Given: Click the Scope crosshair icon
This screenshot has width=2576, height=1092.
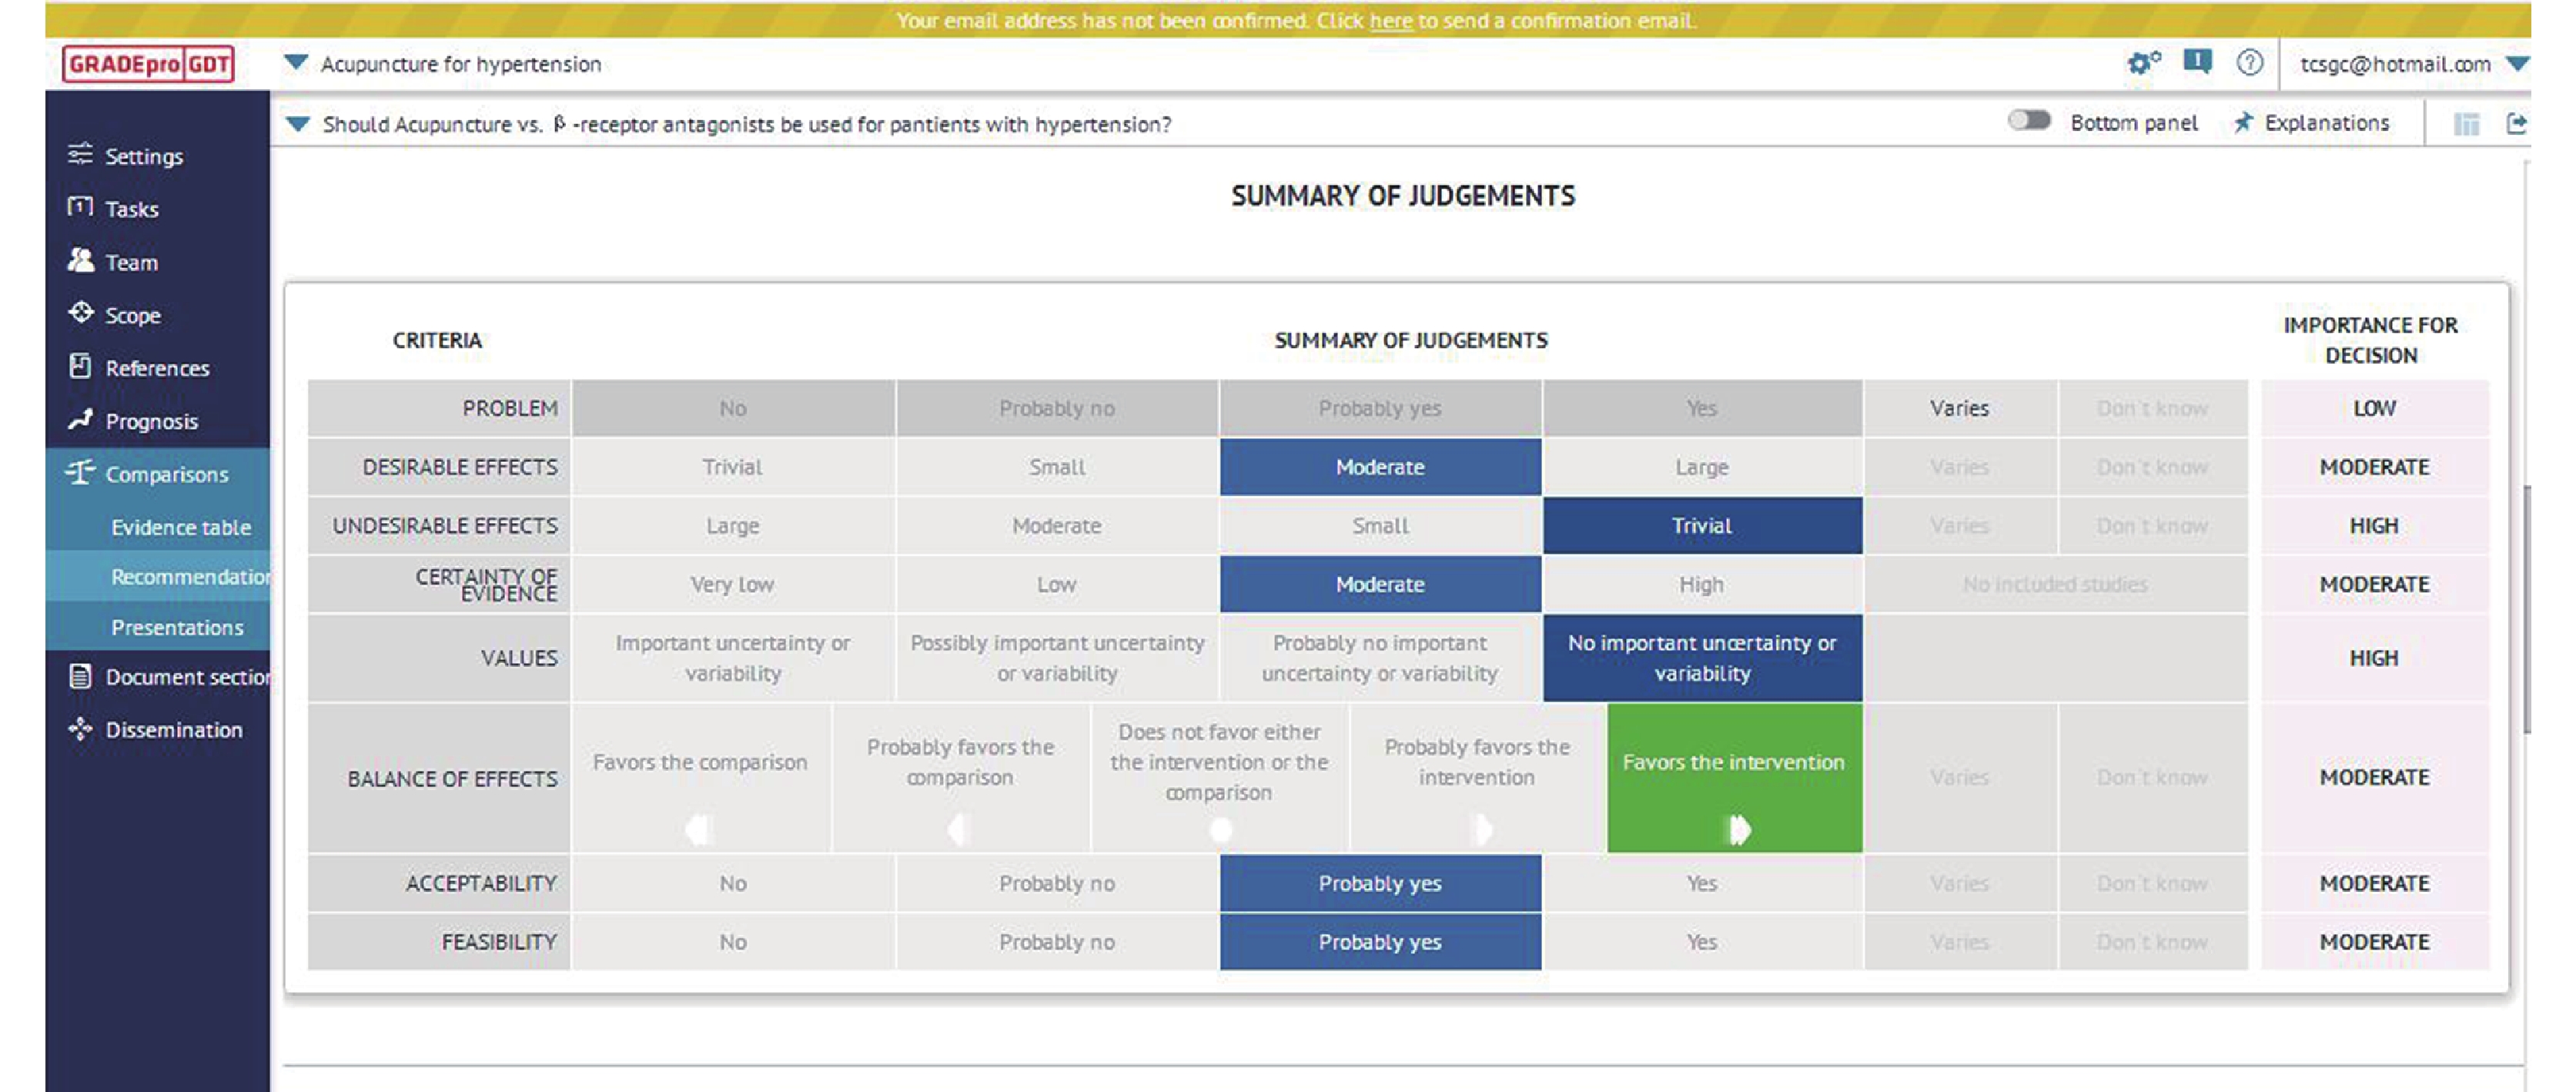Looking at the screenshot, I should coord(80,313).
